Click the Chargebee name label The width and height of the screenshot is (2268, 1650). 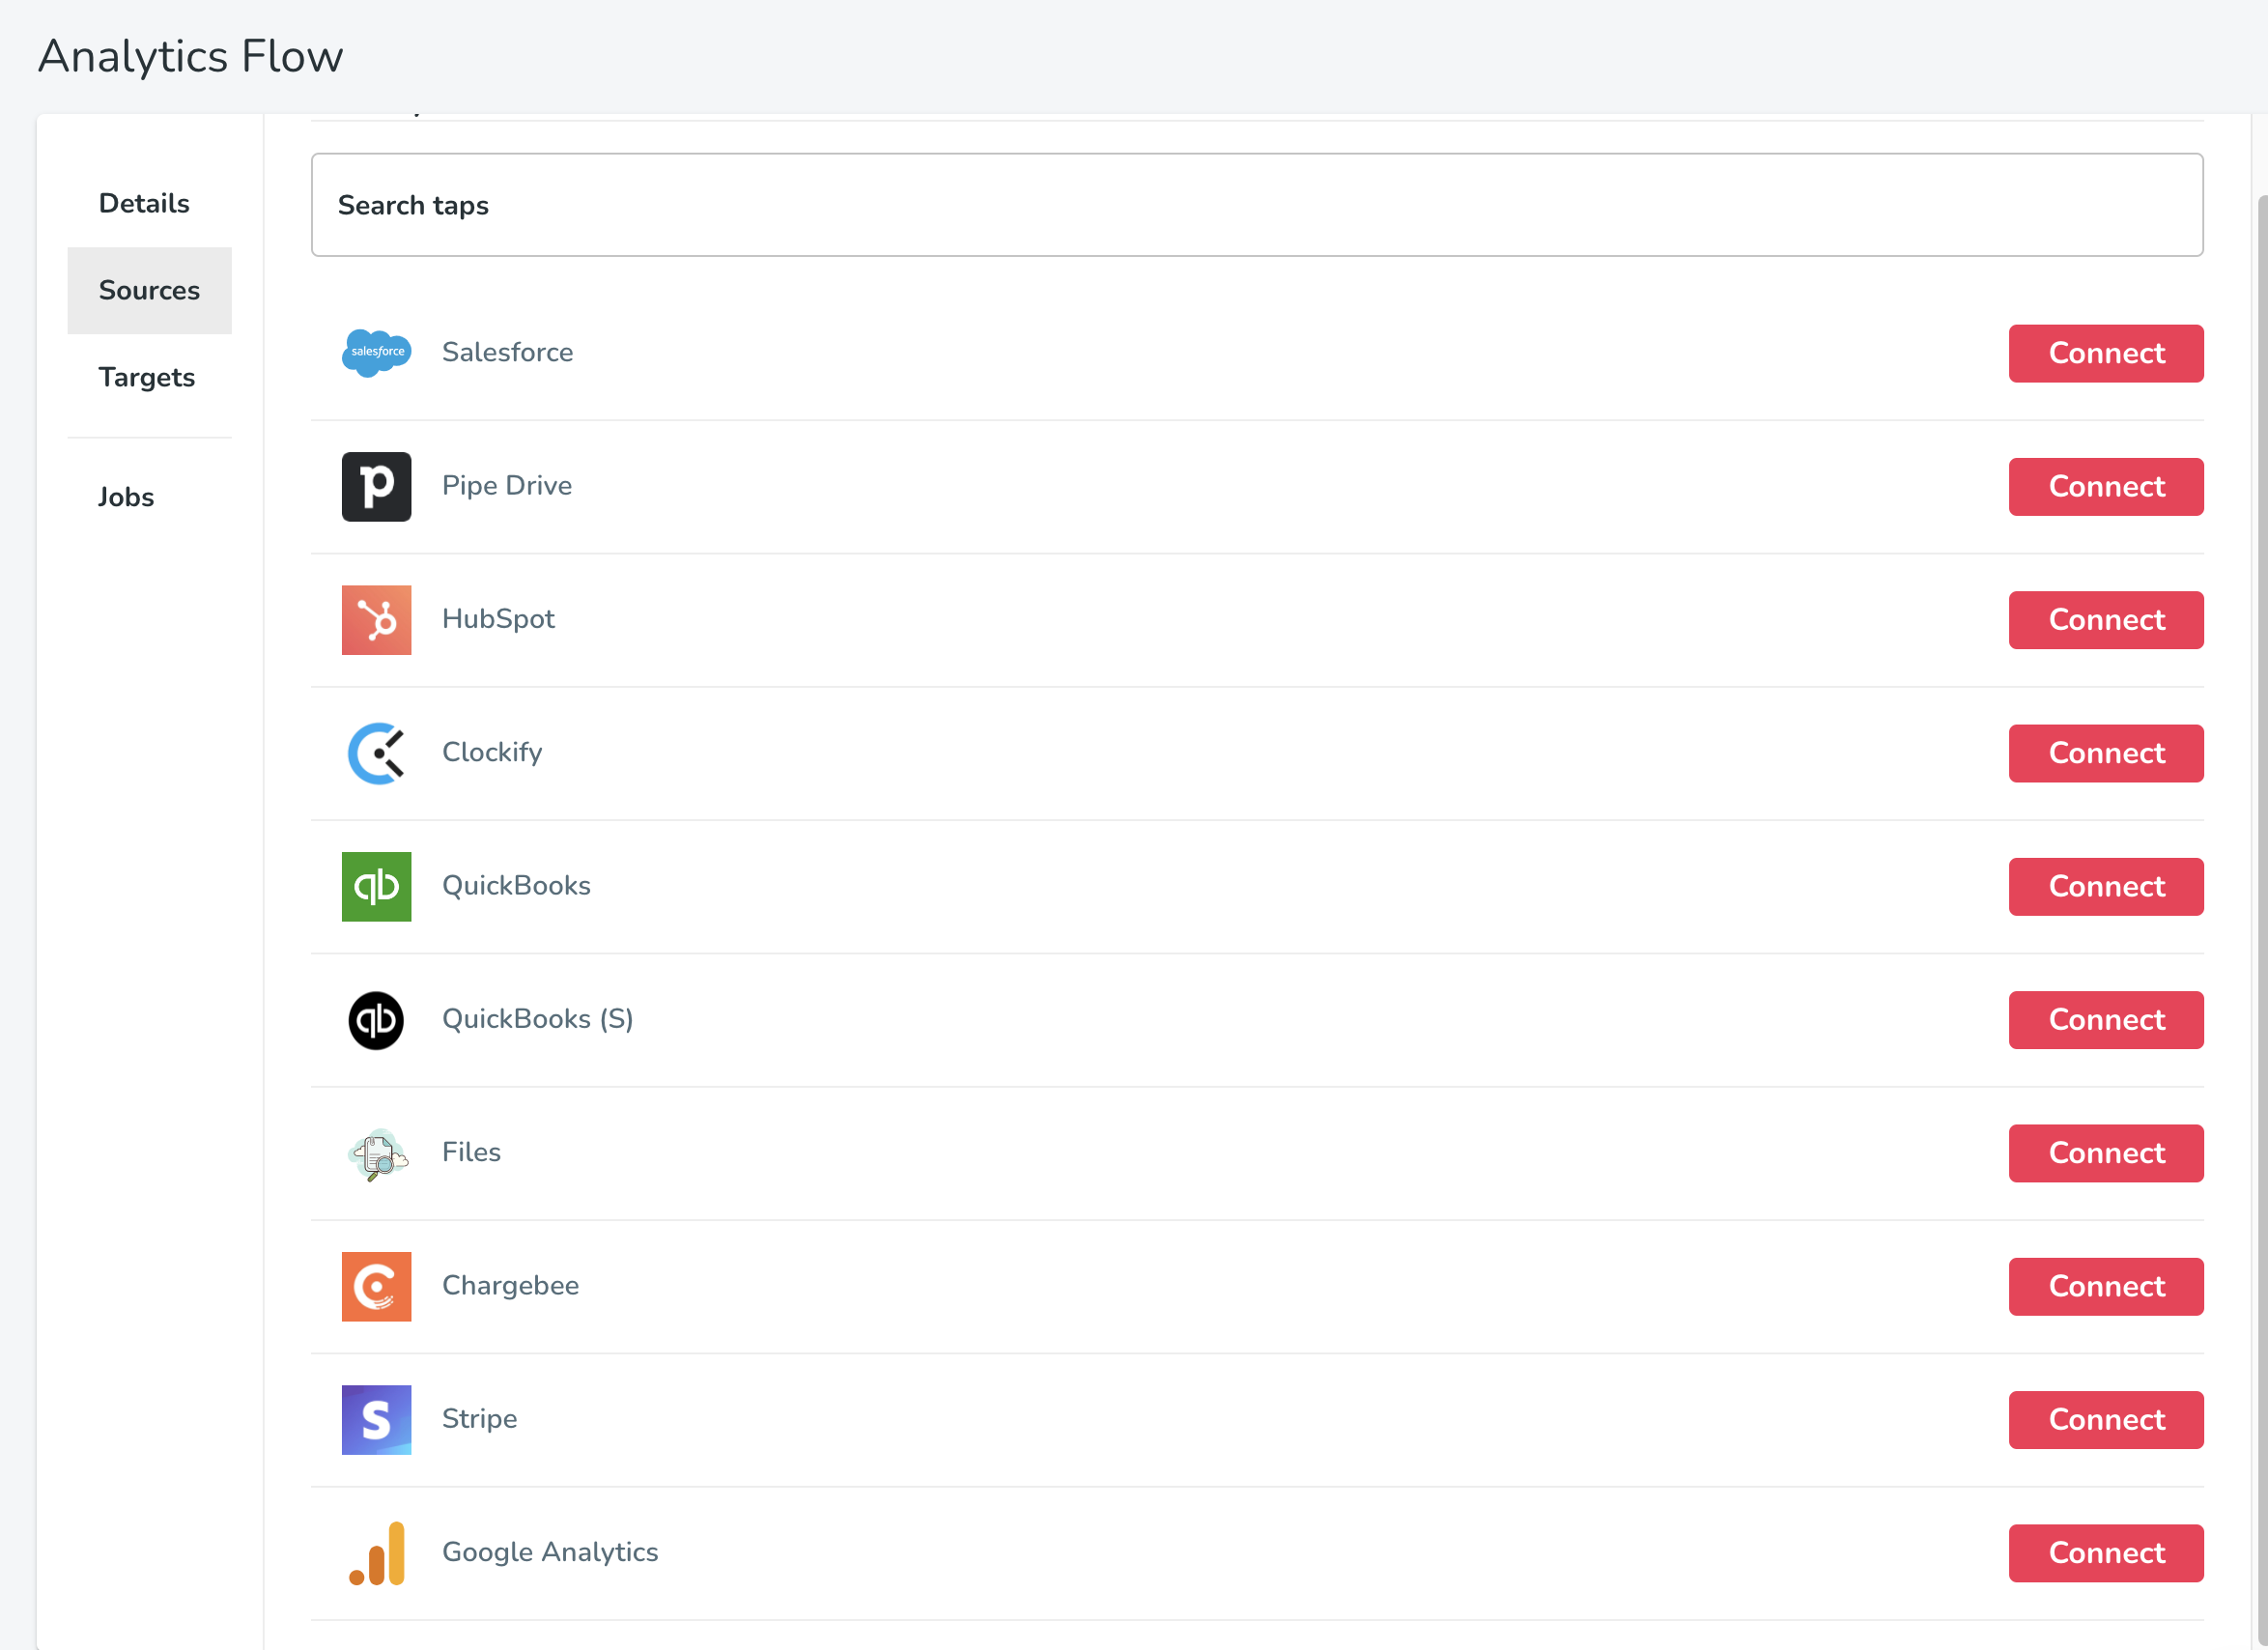coord(510,1286)
